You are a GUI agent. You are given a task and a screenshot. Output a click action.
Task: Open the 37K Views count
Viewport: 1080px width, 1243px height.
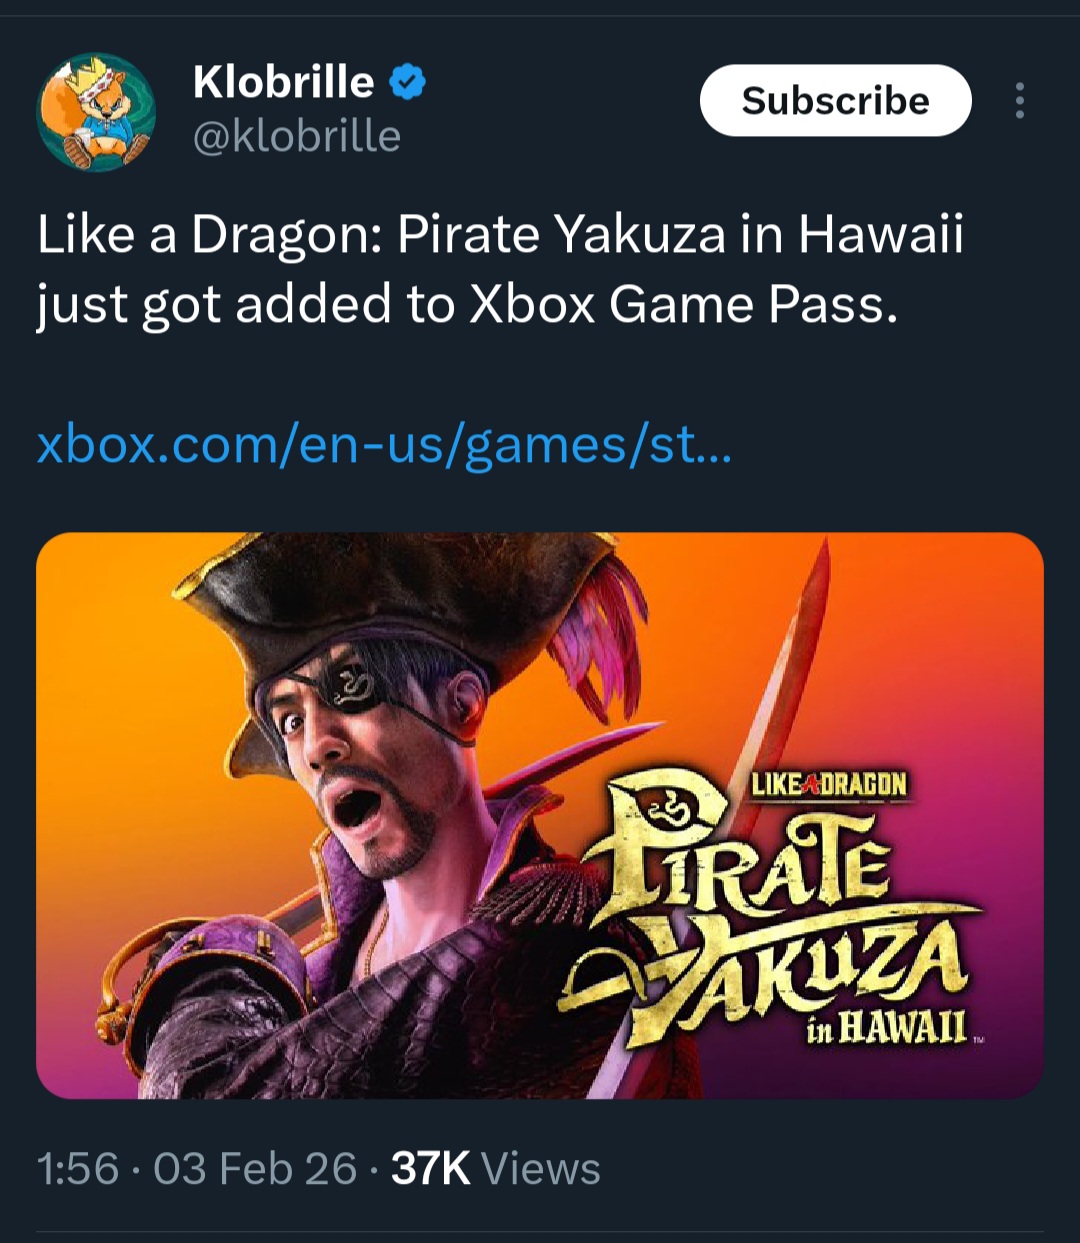coord(495,1168)
